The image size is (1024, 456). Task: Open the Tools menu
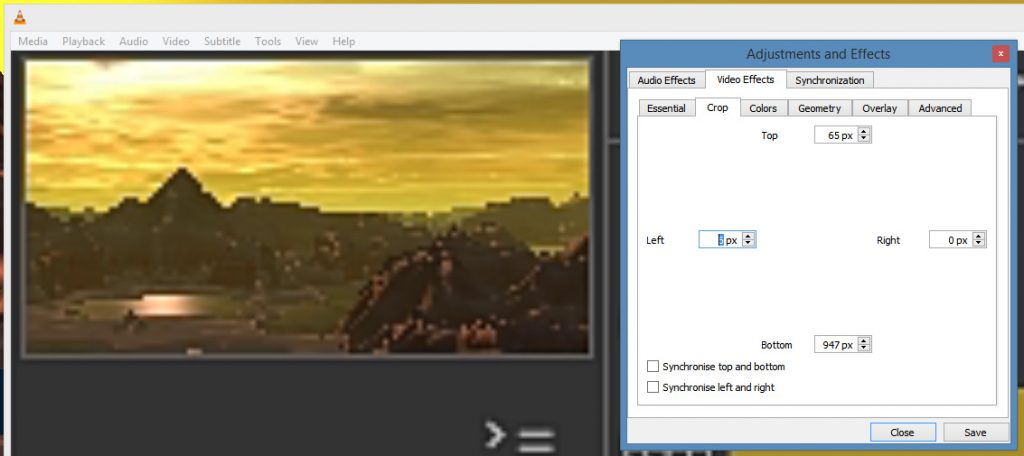[268, 42]
